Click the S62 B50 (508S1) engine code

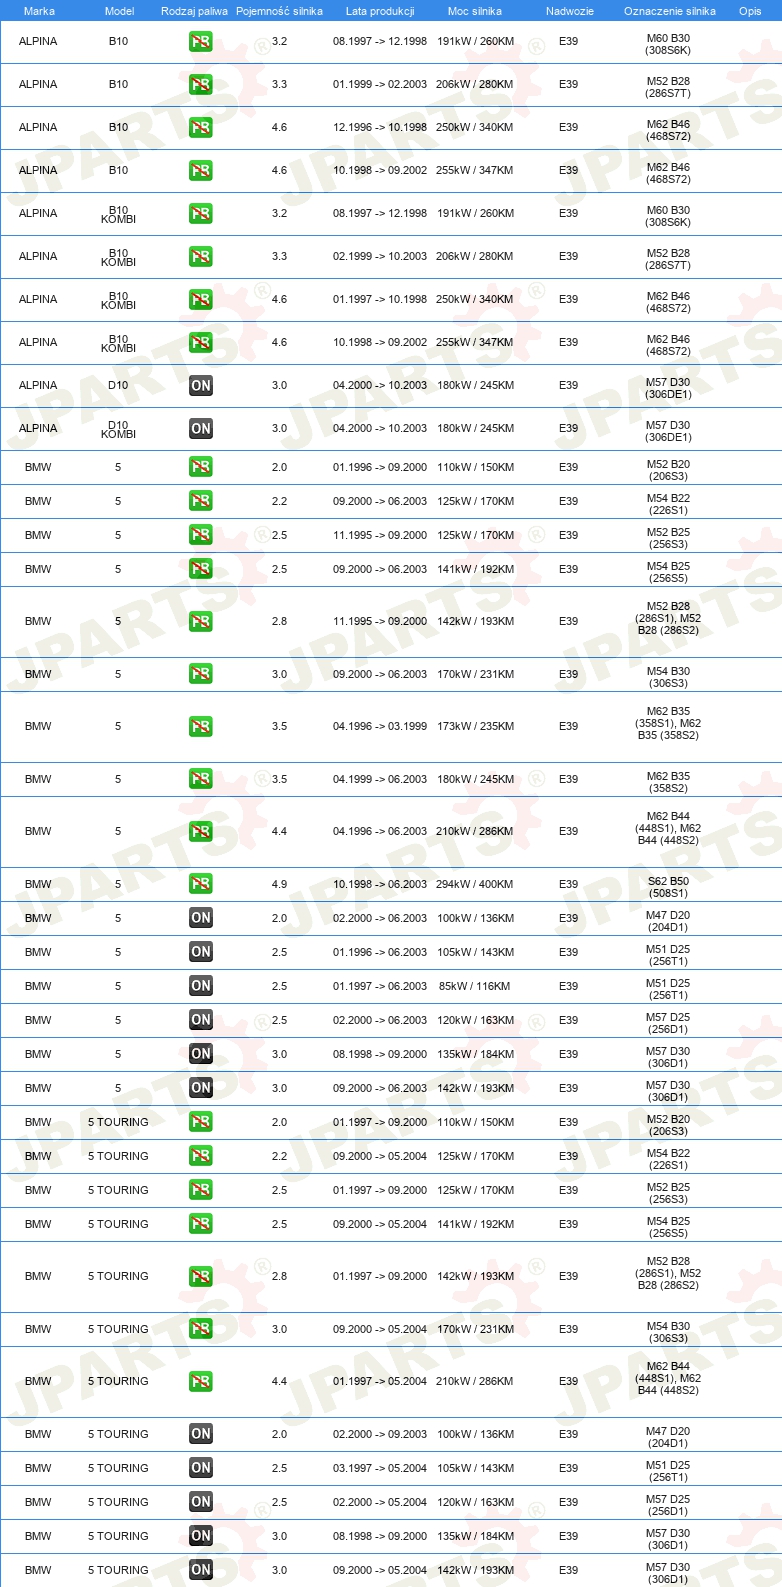pos(668,888)
